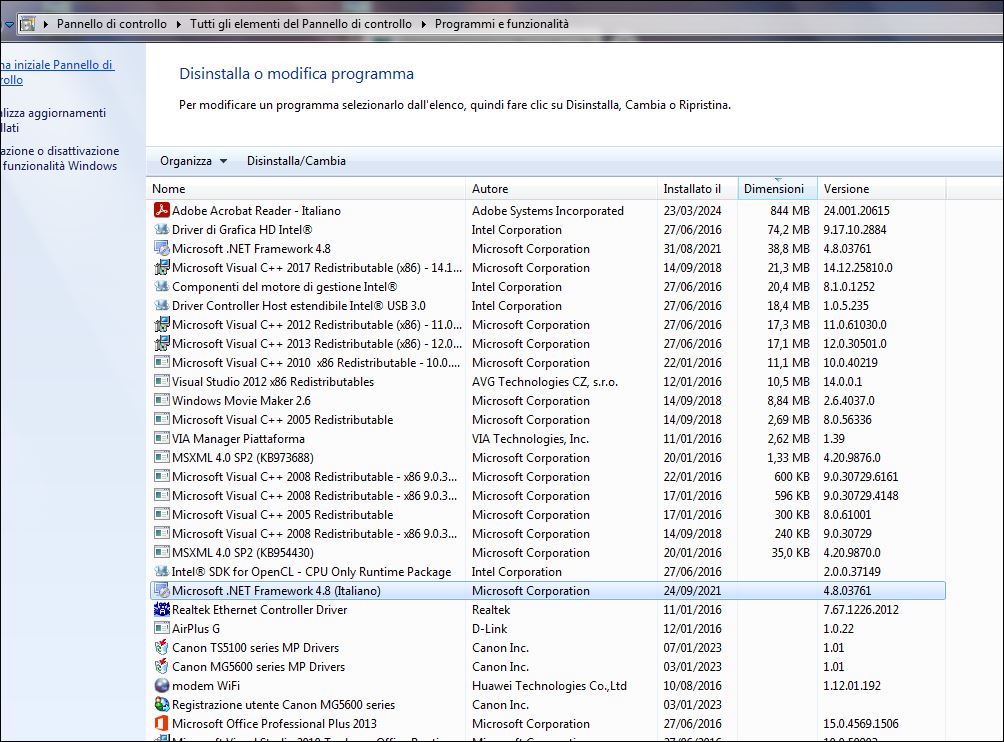Select the Microsoft .NET Framework 4.8 31/08/2021 icon
This screenshot has height=742, width=1004.
tap(161, 248)
